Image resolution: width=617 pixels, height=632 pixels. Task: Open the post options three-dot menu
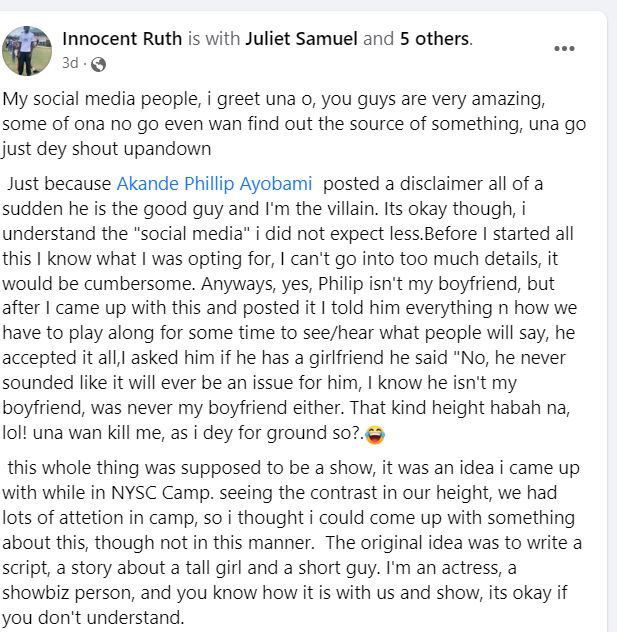pos(564,49)
